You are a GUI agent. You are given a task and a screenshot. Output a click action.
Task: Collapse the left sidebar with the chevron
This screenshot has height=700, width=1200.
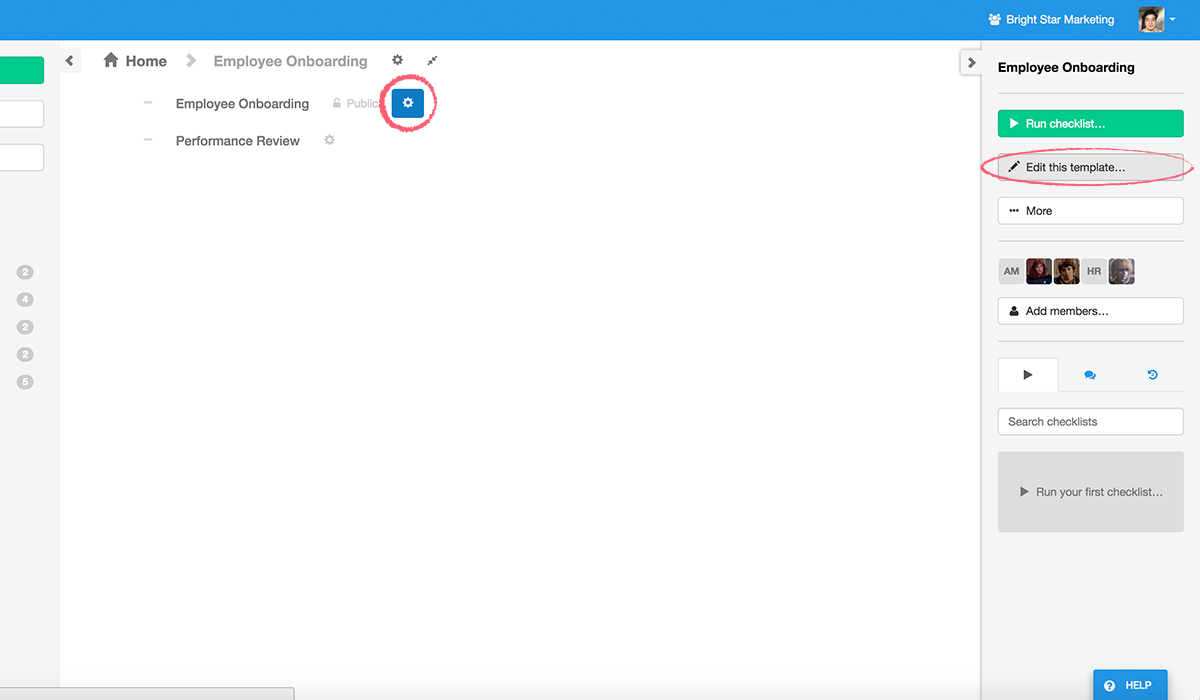coord(69,61)
